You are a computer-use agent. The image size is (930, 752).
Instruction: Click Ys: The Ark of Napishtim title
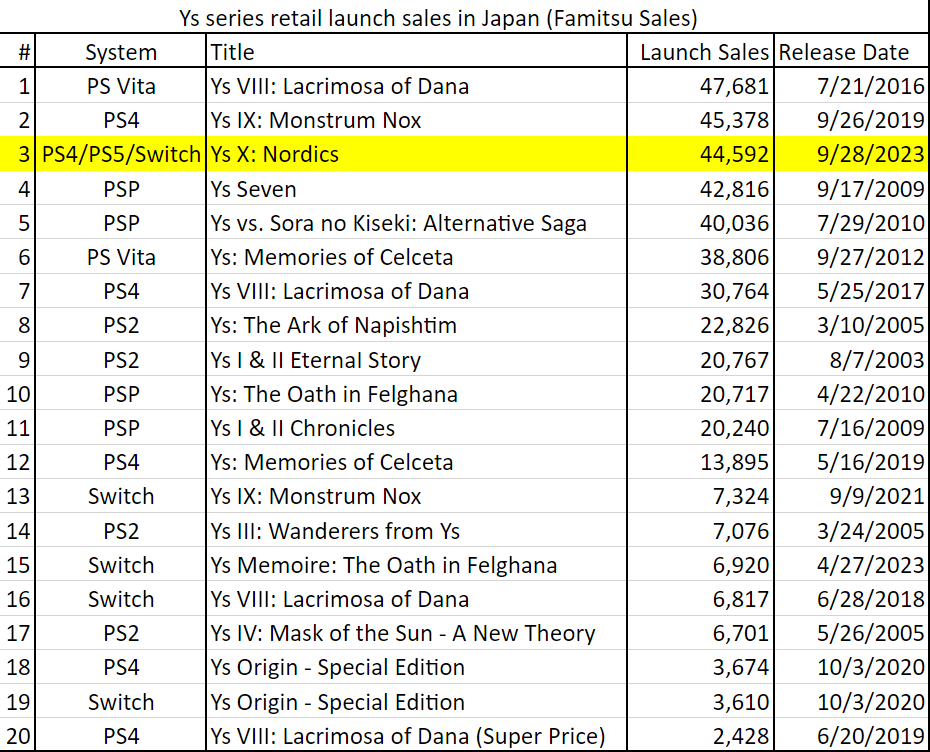[333, 325]
